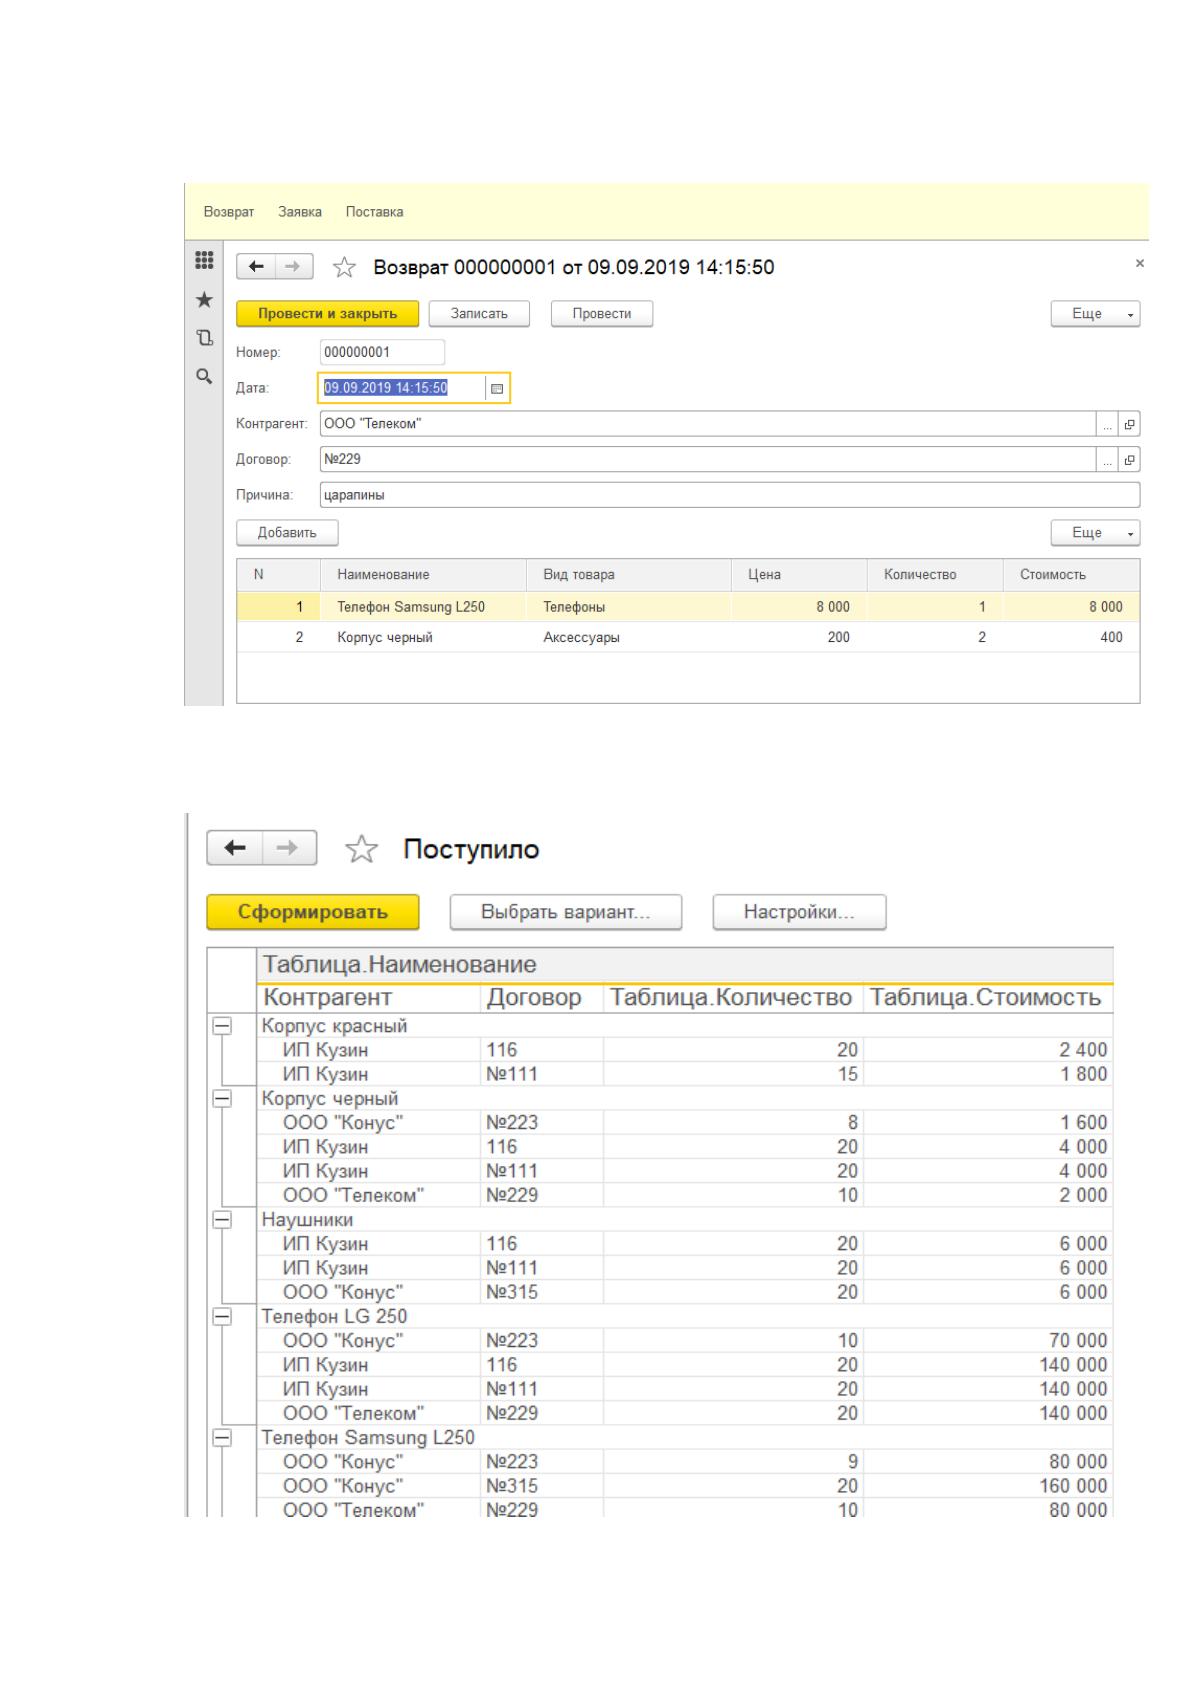This screenshot has height=1684, width=1191.
Task: Click into the Причина input field
Action: click(x=730, y=495)
